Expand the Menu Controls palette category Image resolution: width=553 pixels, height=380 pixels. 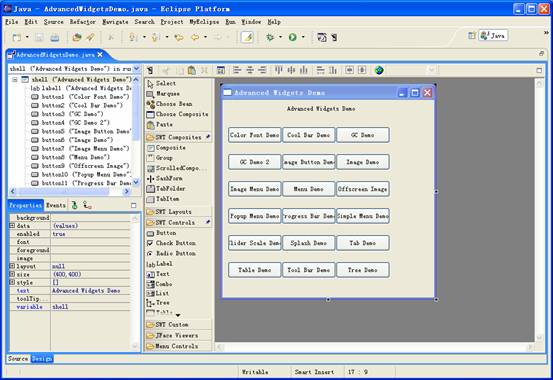tap(178, 346)
